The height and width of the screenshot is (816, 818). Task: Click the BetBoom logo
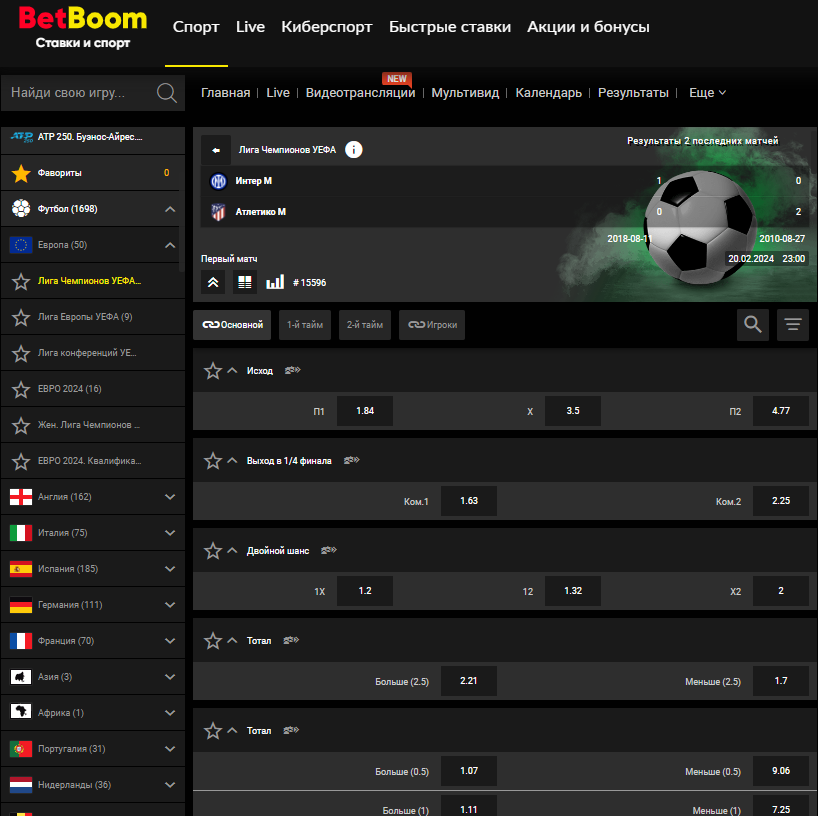(82, 28)
